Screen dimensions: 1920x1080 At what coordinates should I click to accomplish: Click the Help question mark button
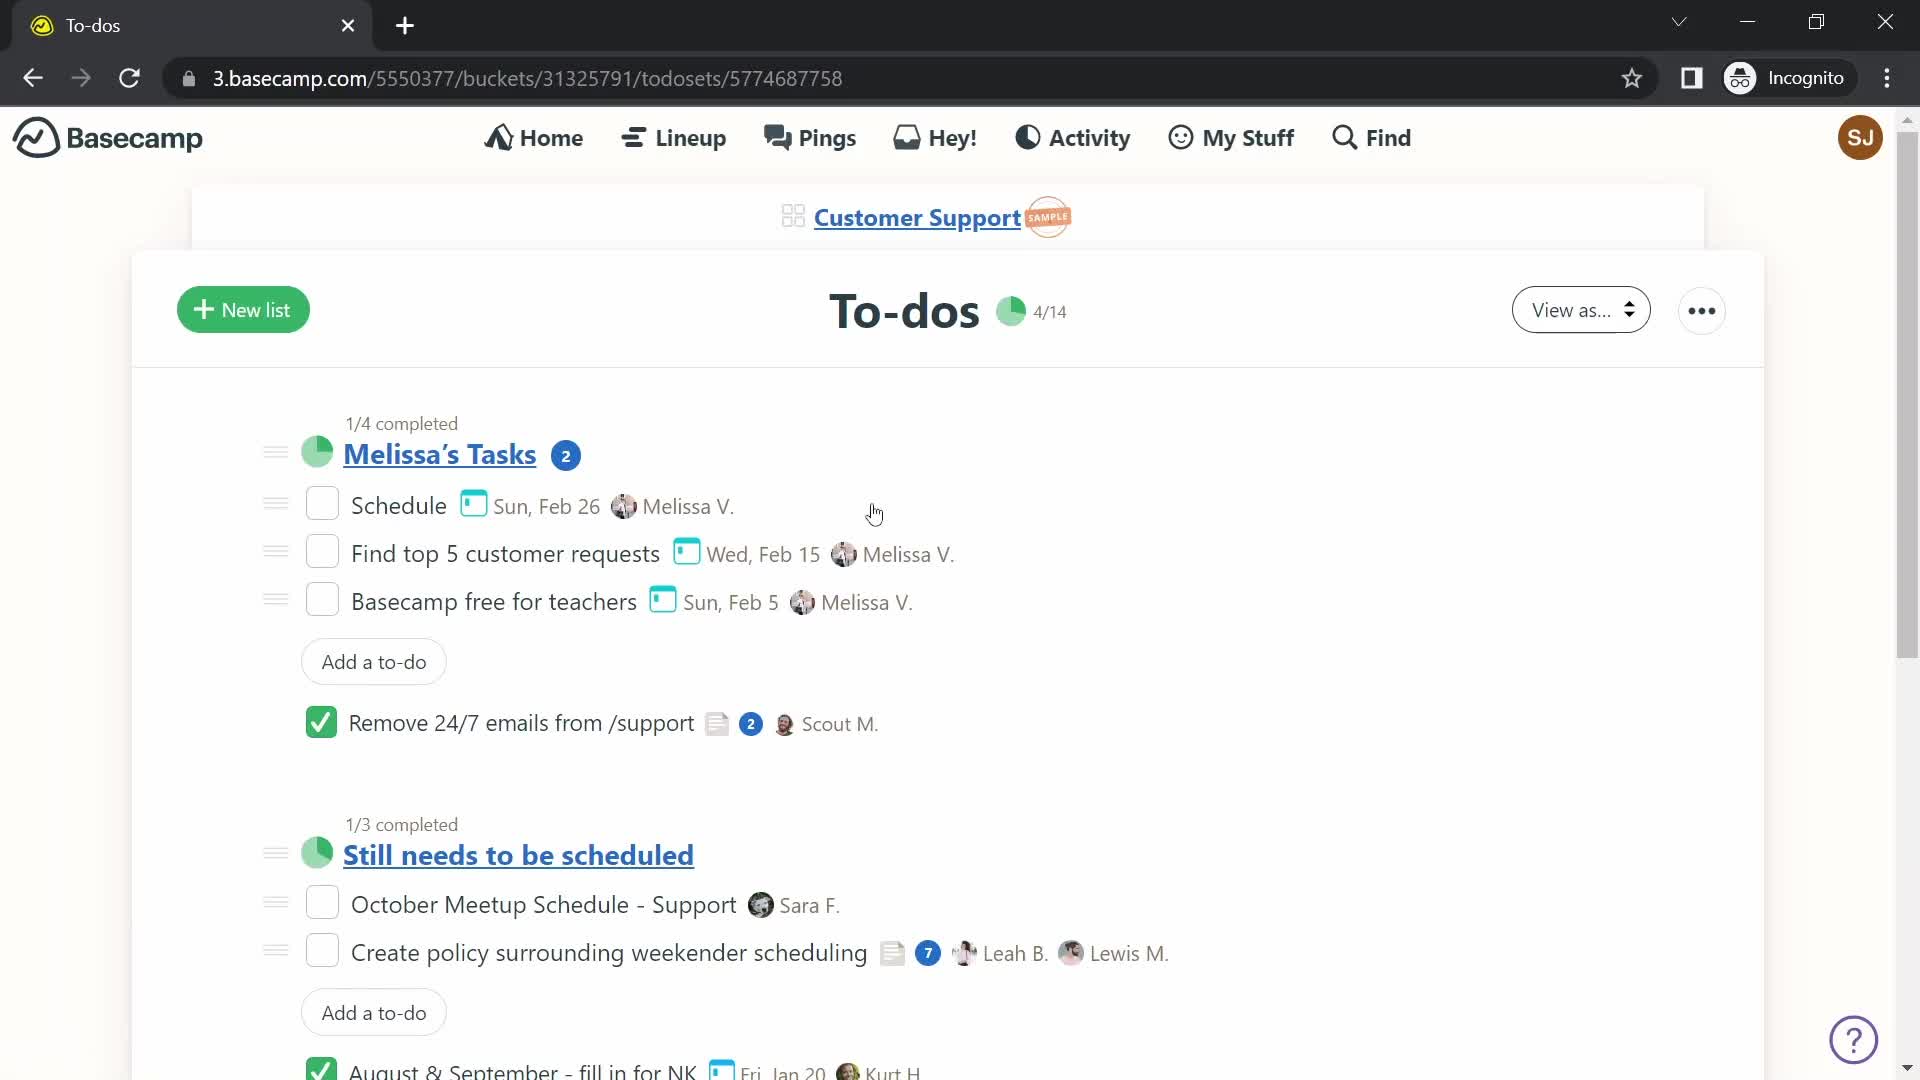(1855, 1039)
